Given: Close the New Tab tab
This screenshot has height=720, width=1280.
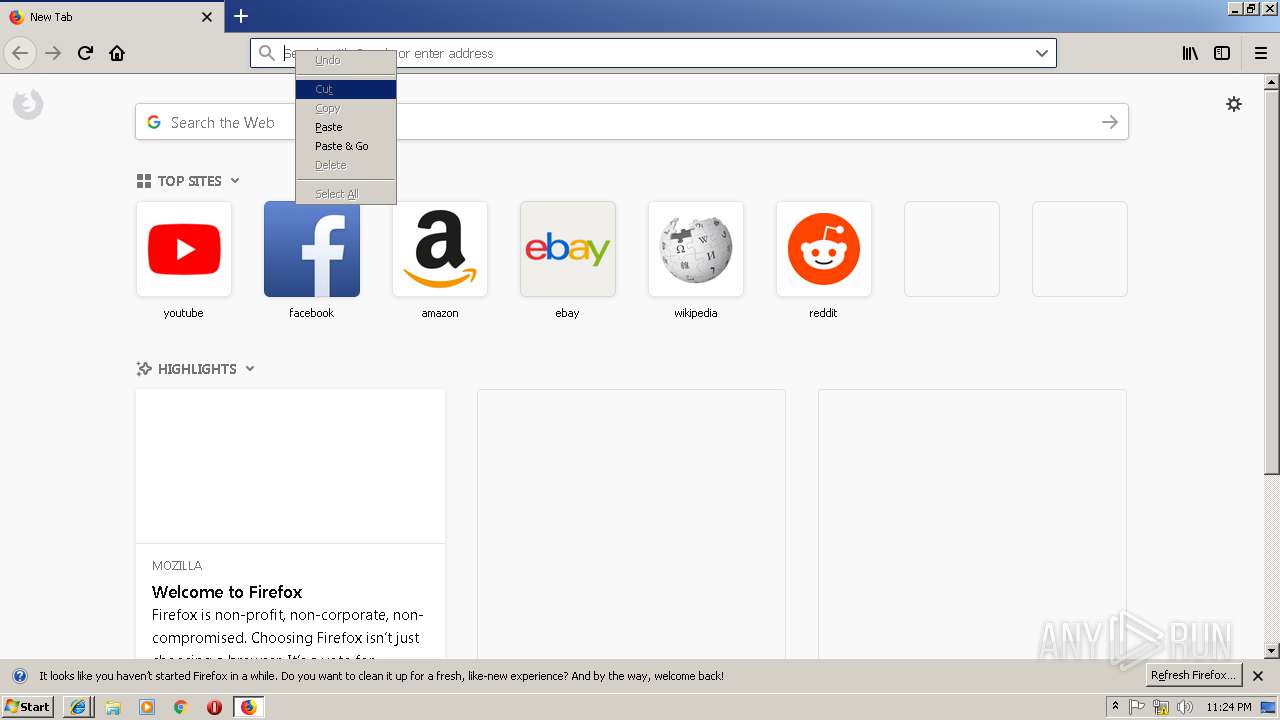Looking at the screenshot, I should click(x=207, y=17).
